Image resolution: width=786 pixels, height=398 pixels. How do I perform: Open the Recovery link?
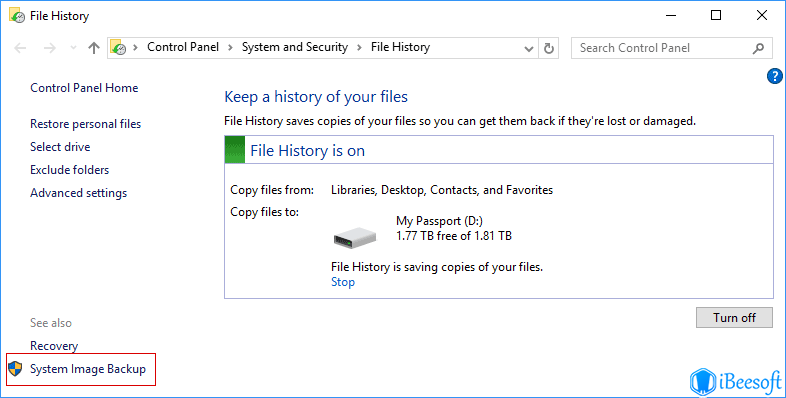[54, 346]
